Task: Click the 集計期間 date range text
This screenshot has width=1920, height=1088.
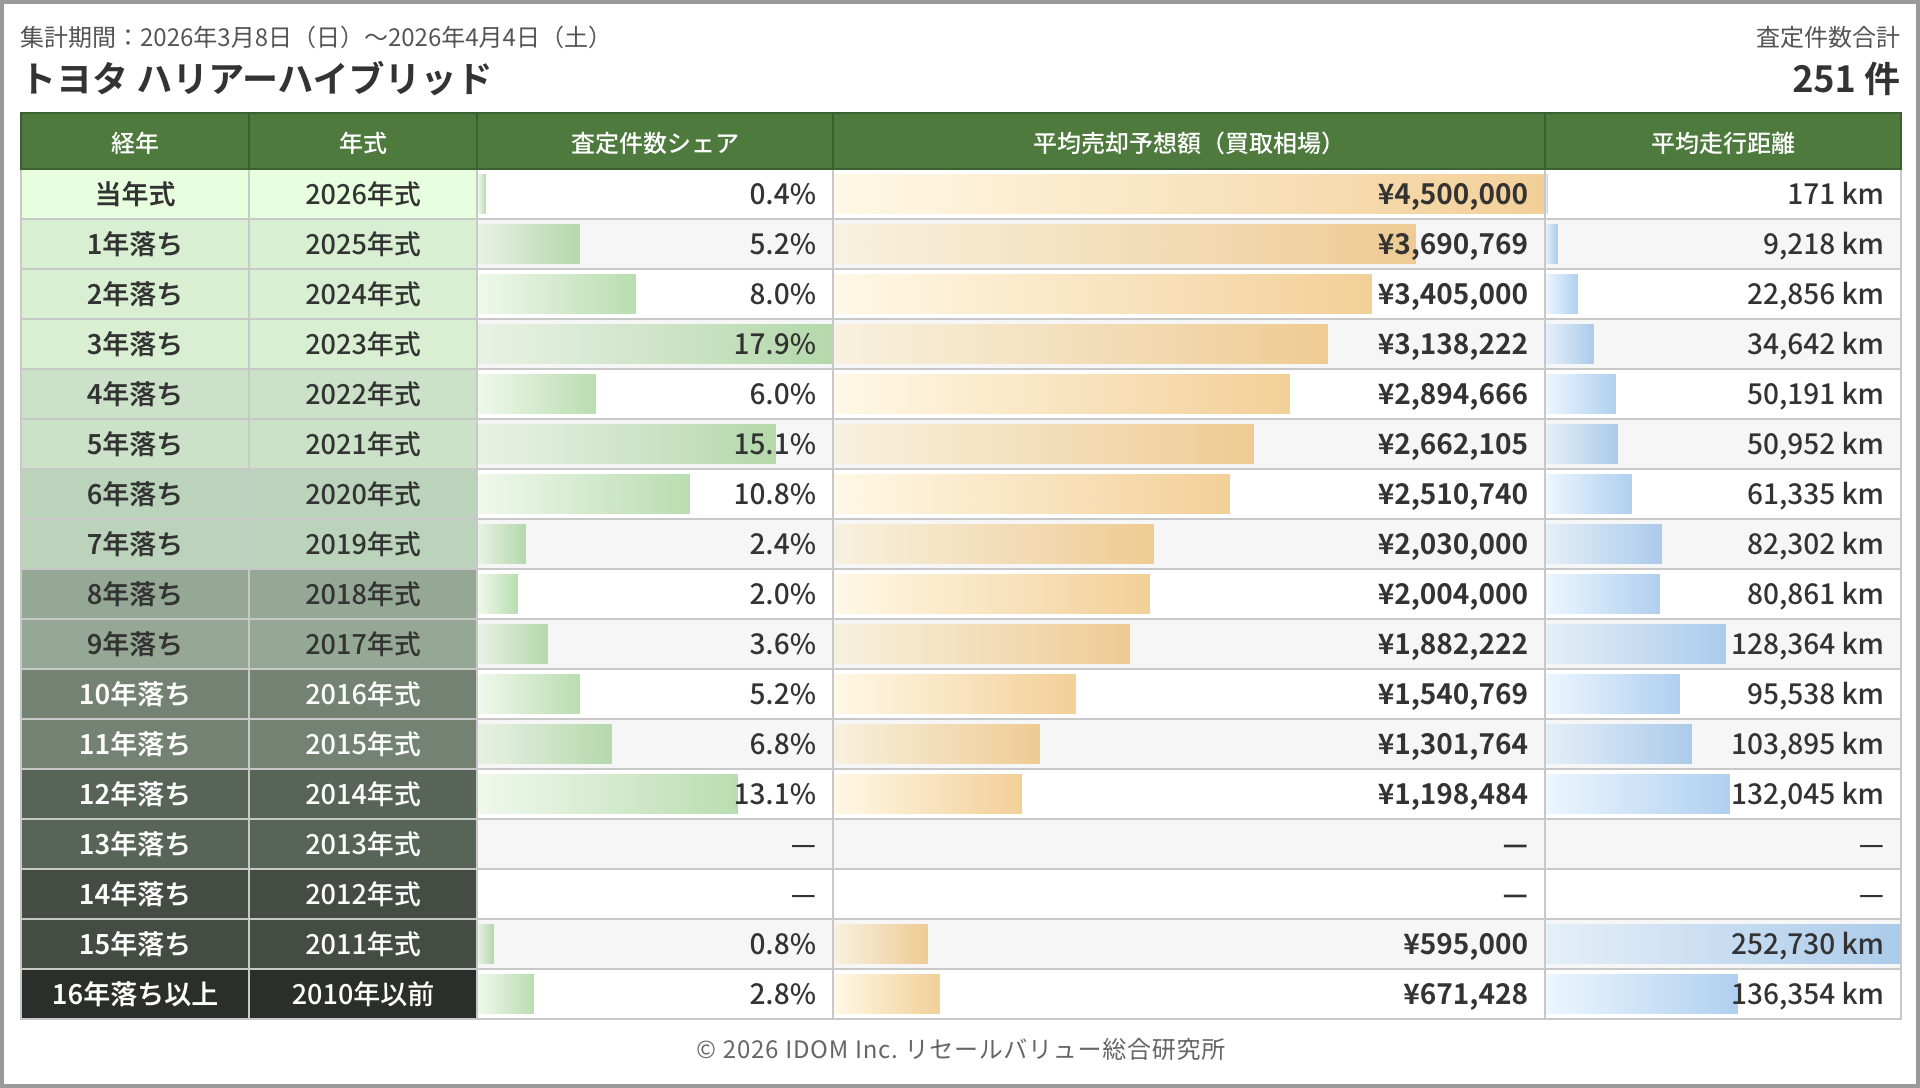Action: coord(311,38)
